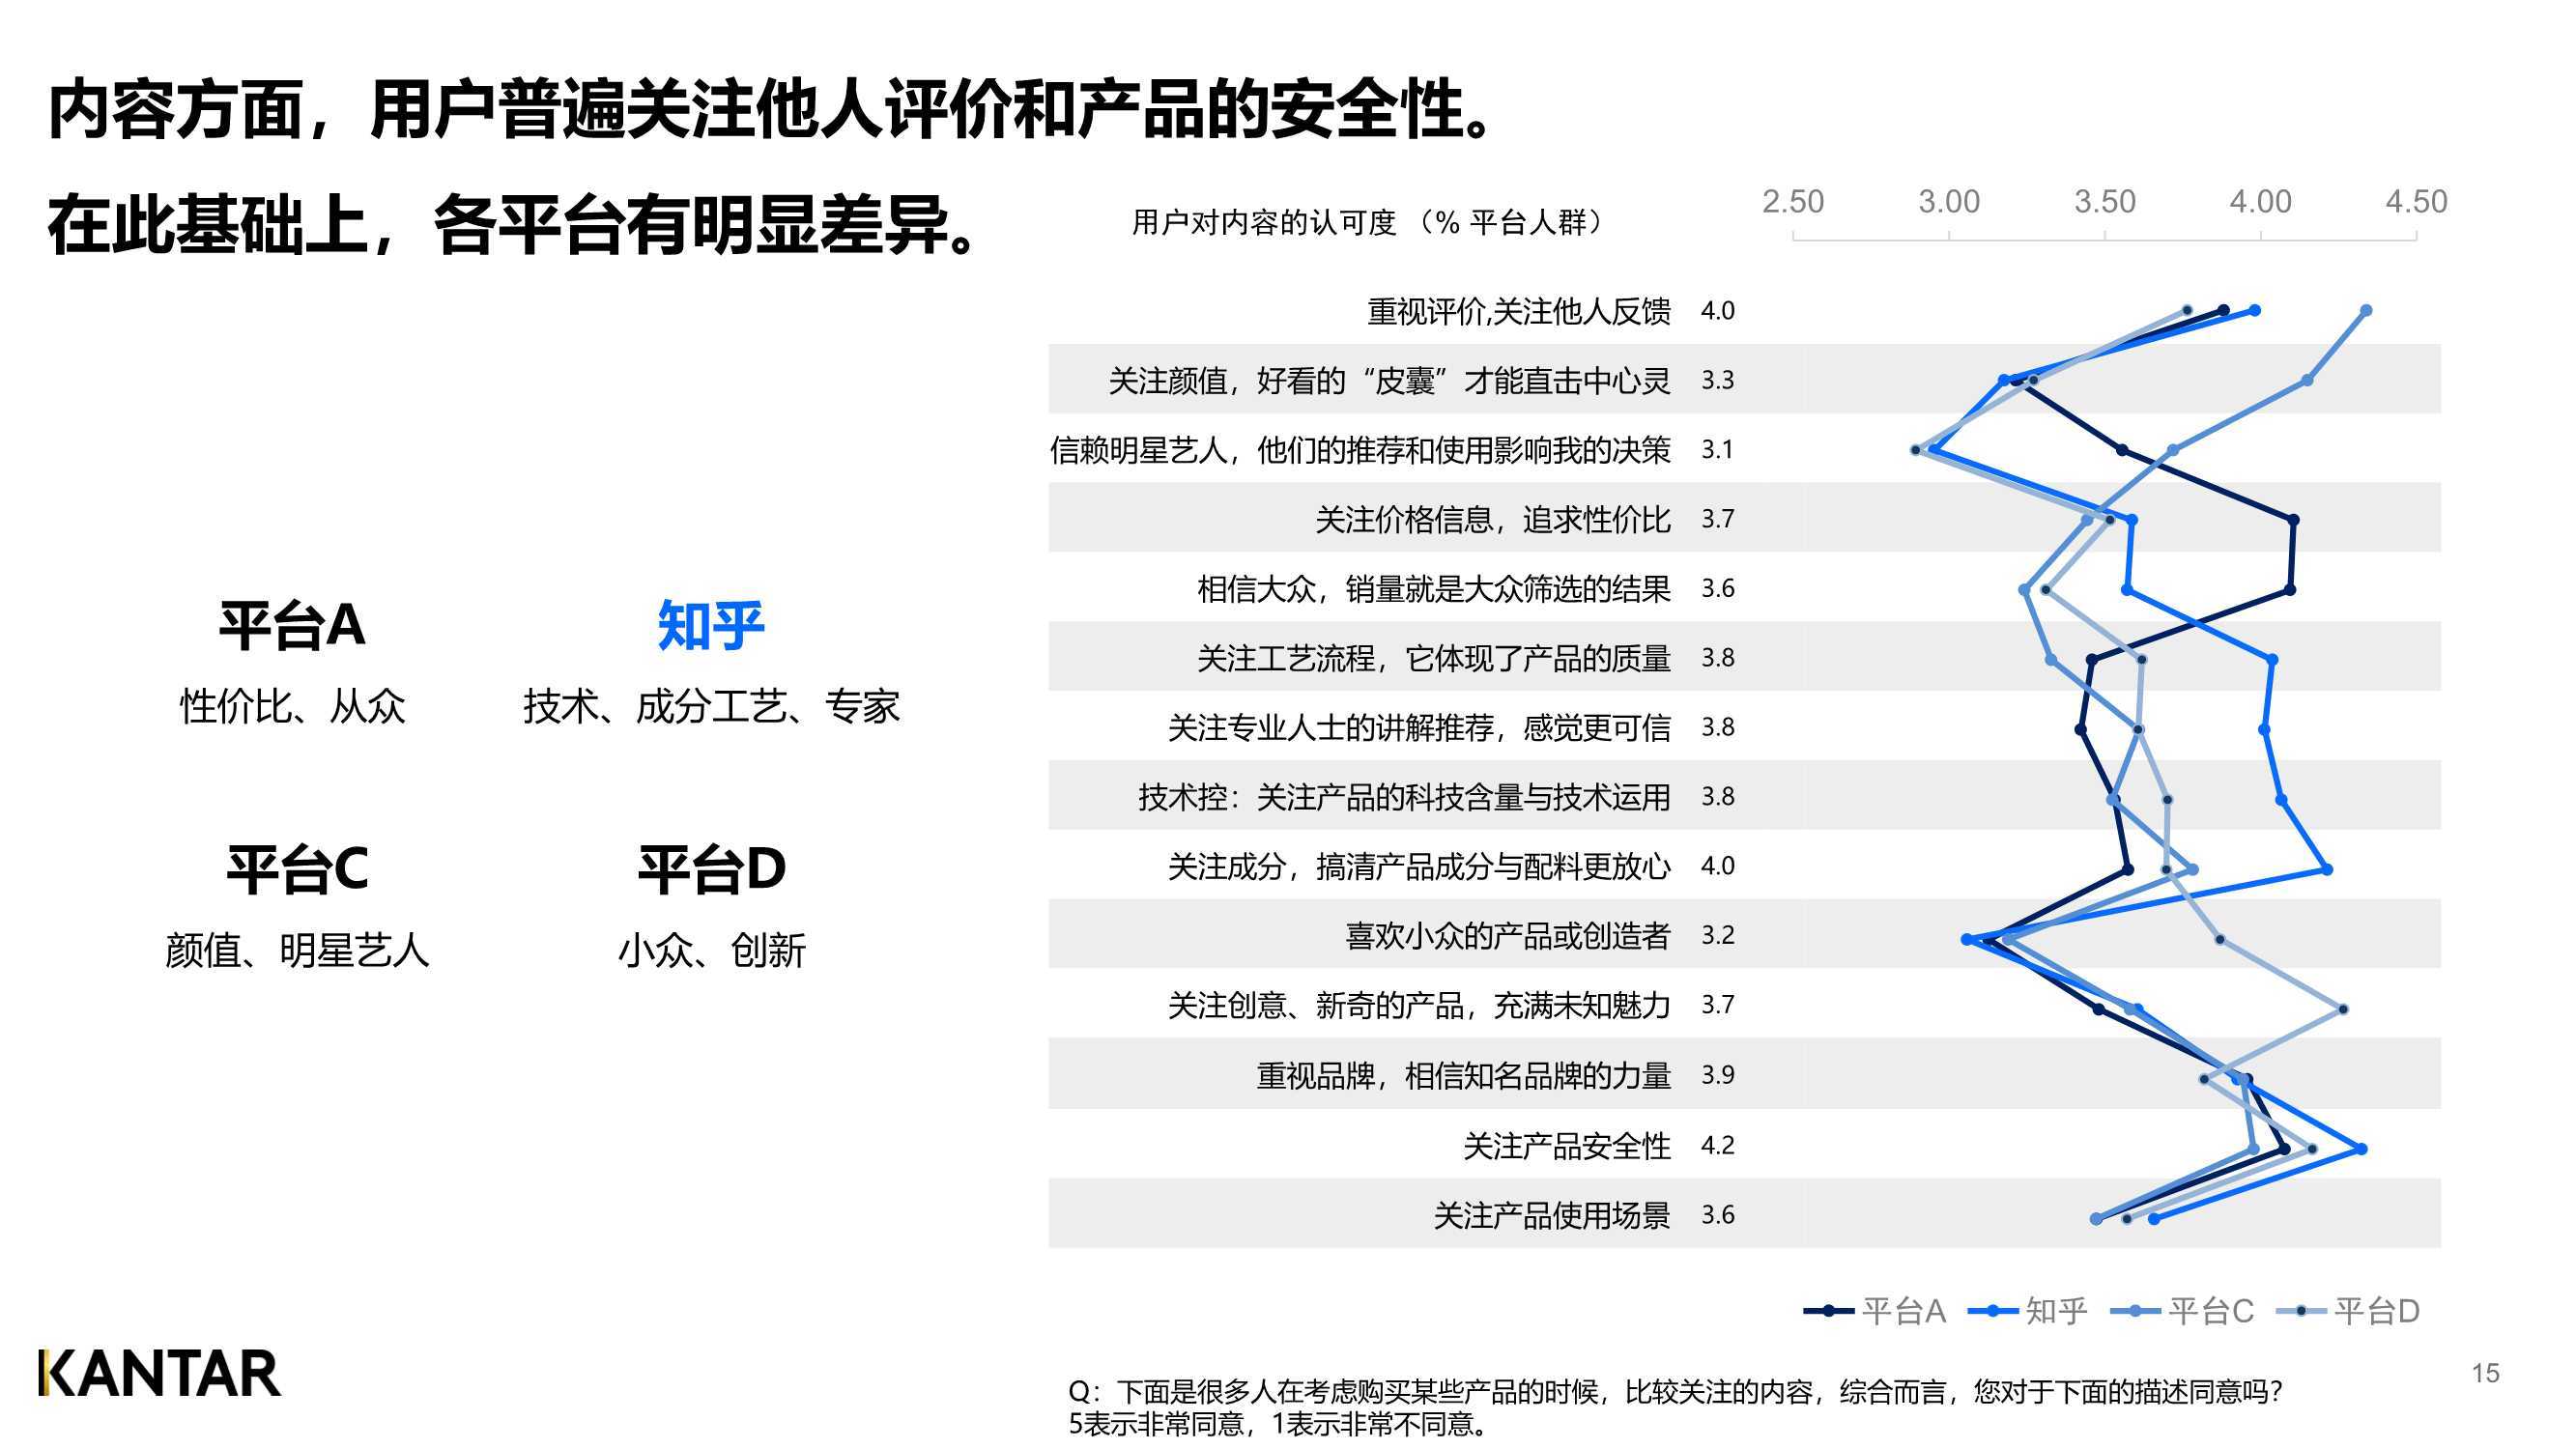
Task: Click 平台D data point on 关注创意 row
Action: (x=2343, y=1010)
